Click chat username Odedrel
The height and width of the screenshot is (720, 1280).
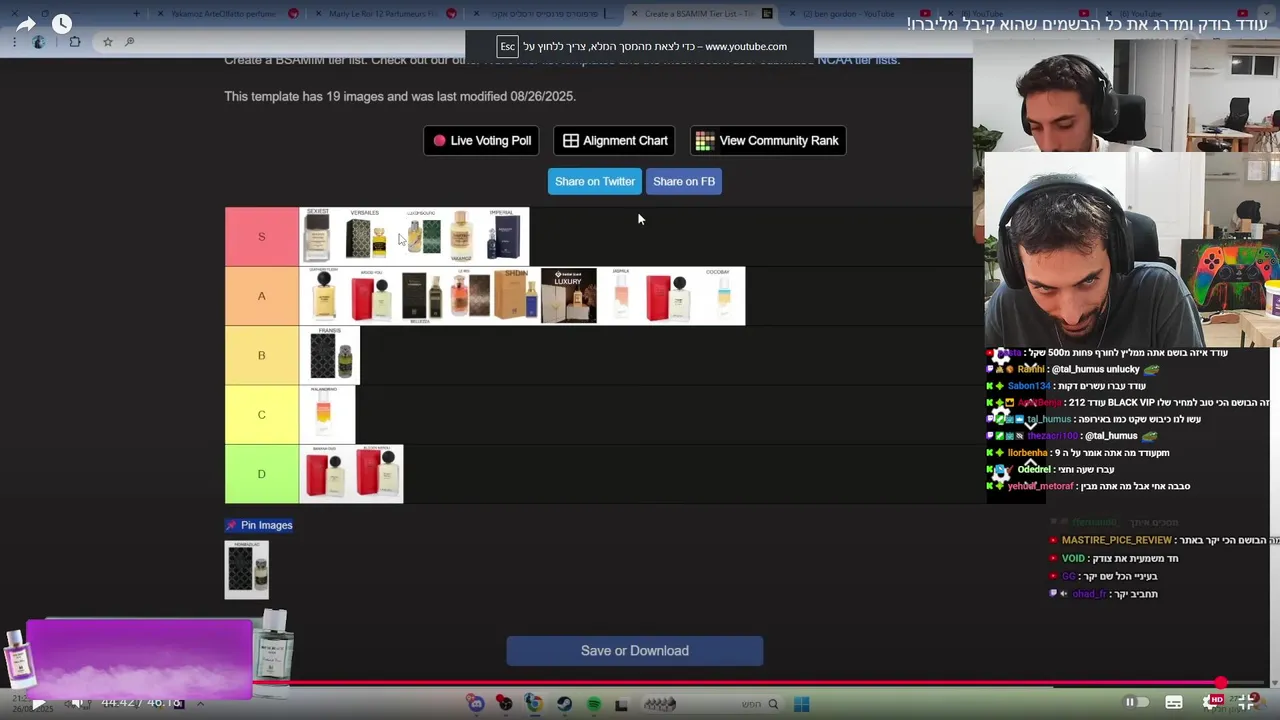pos(1034,469)
